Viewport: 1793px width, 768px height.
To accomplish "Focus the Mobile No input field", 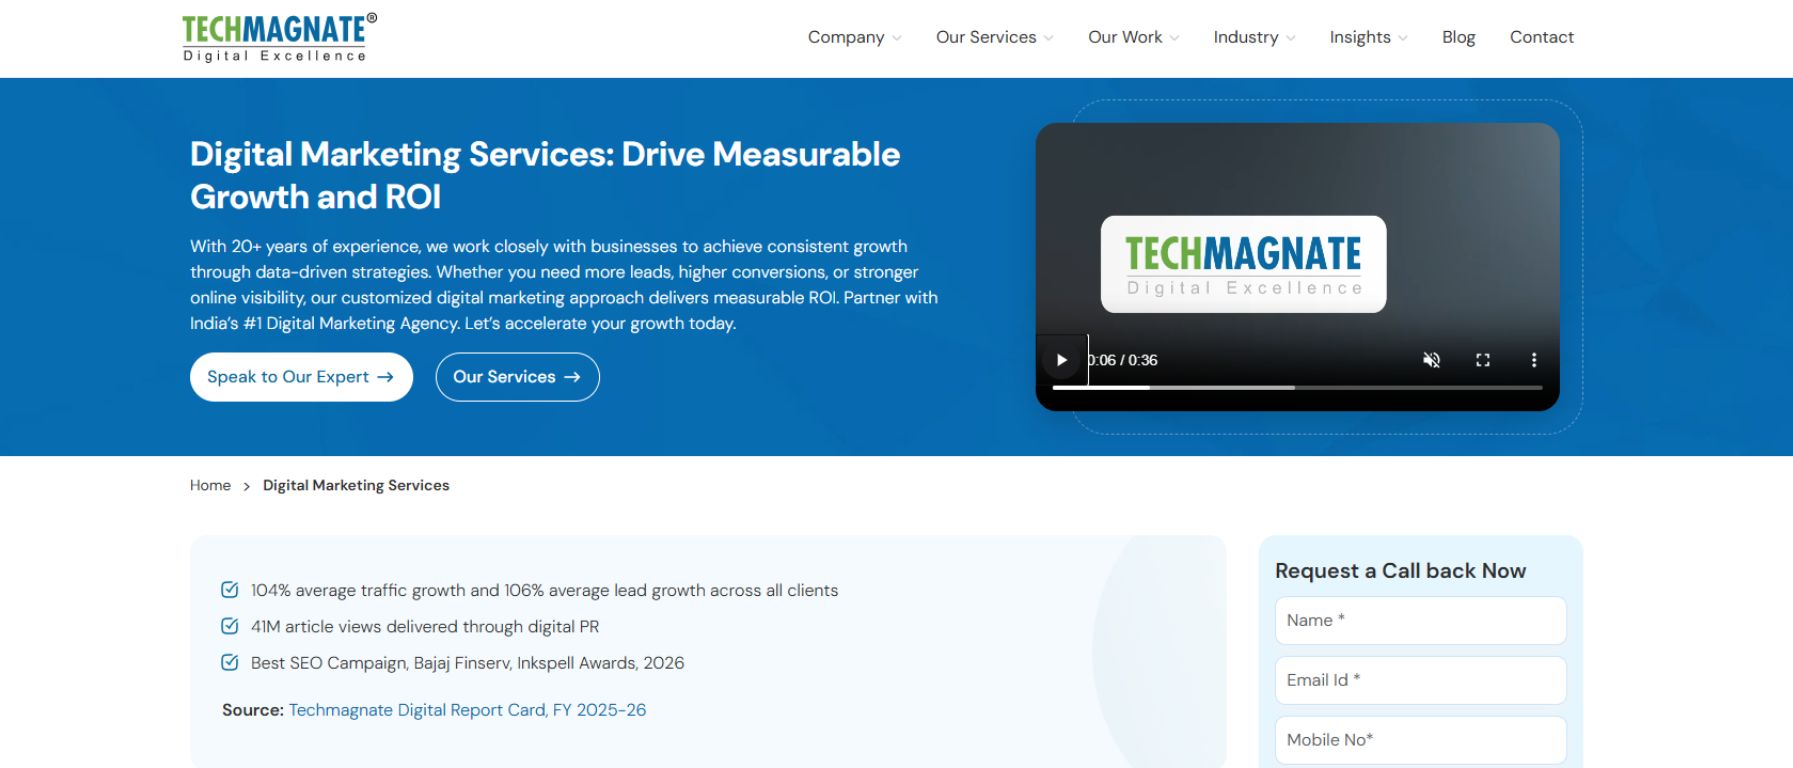I will (1420, 740).
